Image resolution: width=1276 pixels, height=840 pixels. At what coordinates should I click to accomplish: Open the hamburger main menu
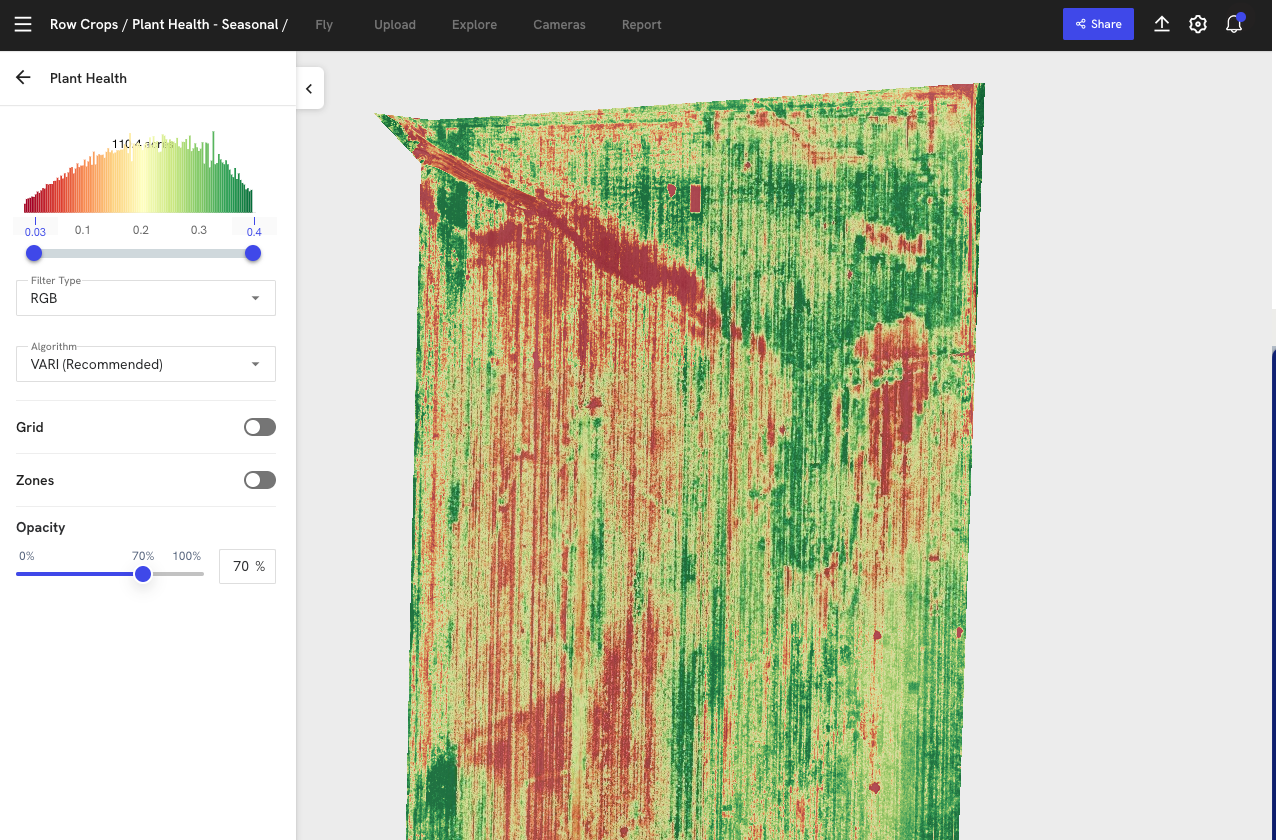(x=23, y=24)
